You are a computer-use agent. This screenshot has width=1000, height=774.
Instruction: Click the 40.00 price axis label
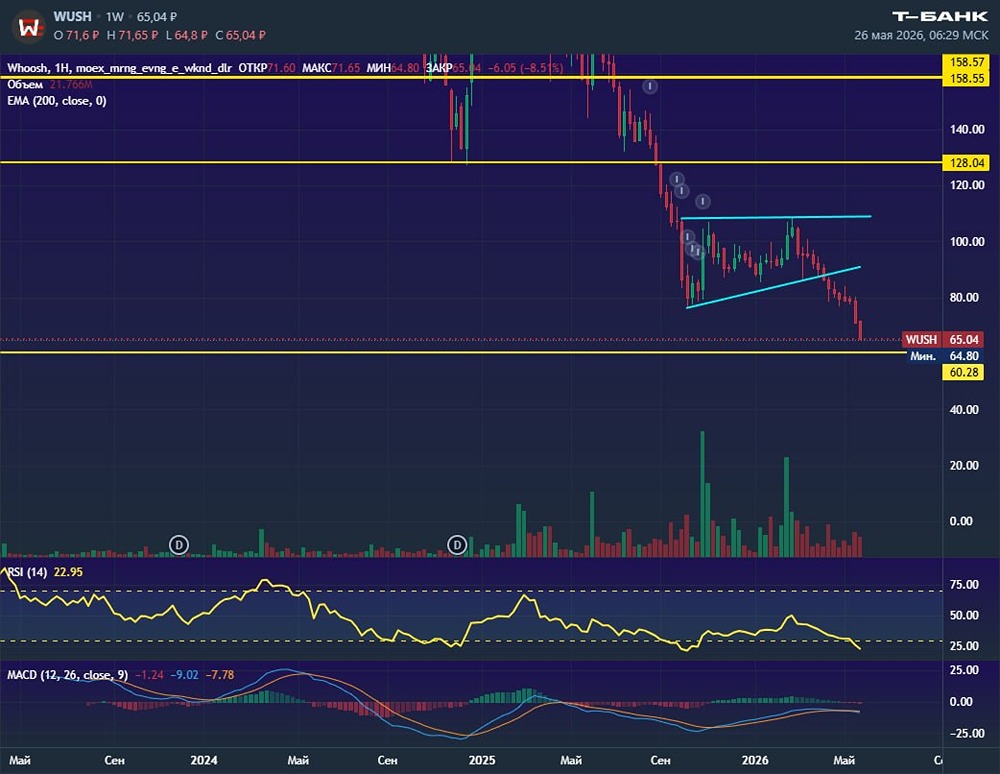point(964,409)
